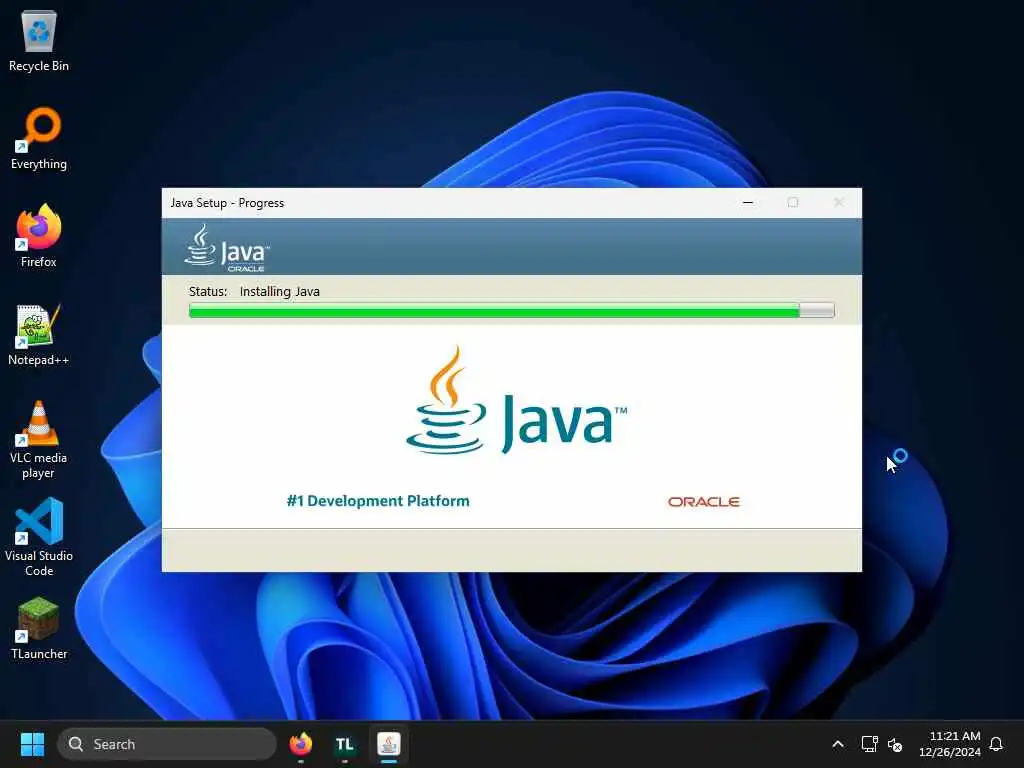
Task: Click the large Java logo graphic
Action: 516,400
